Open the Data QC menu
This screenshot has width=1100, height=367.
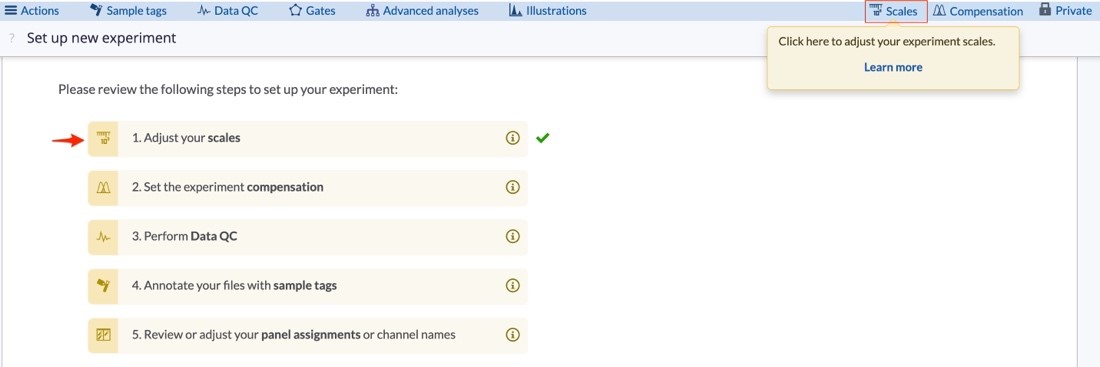[x=227, y=11]
